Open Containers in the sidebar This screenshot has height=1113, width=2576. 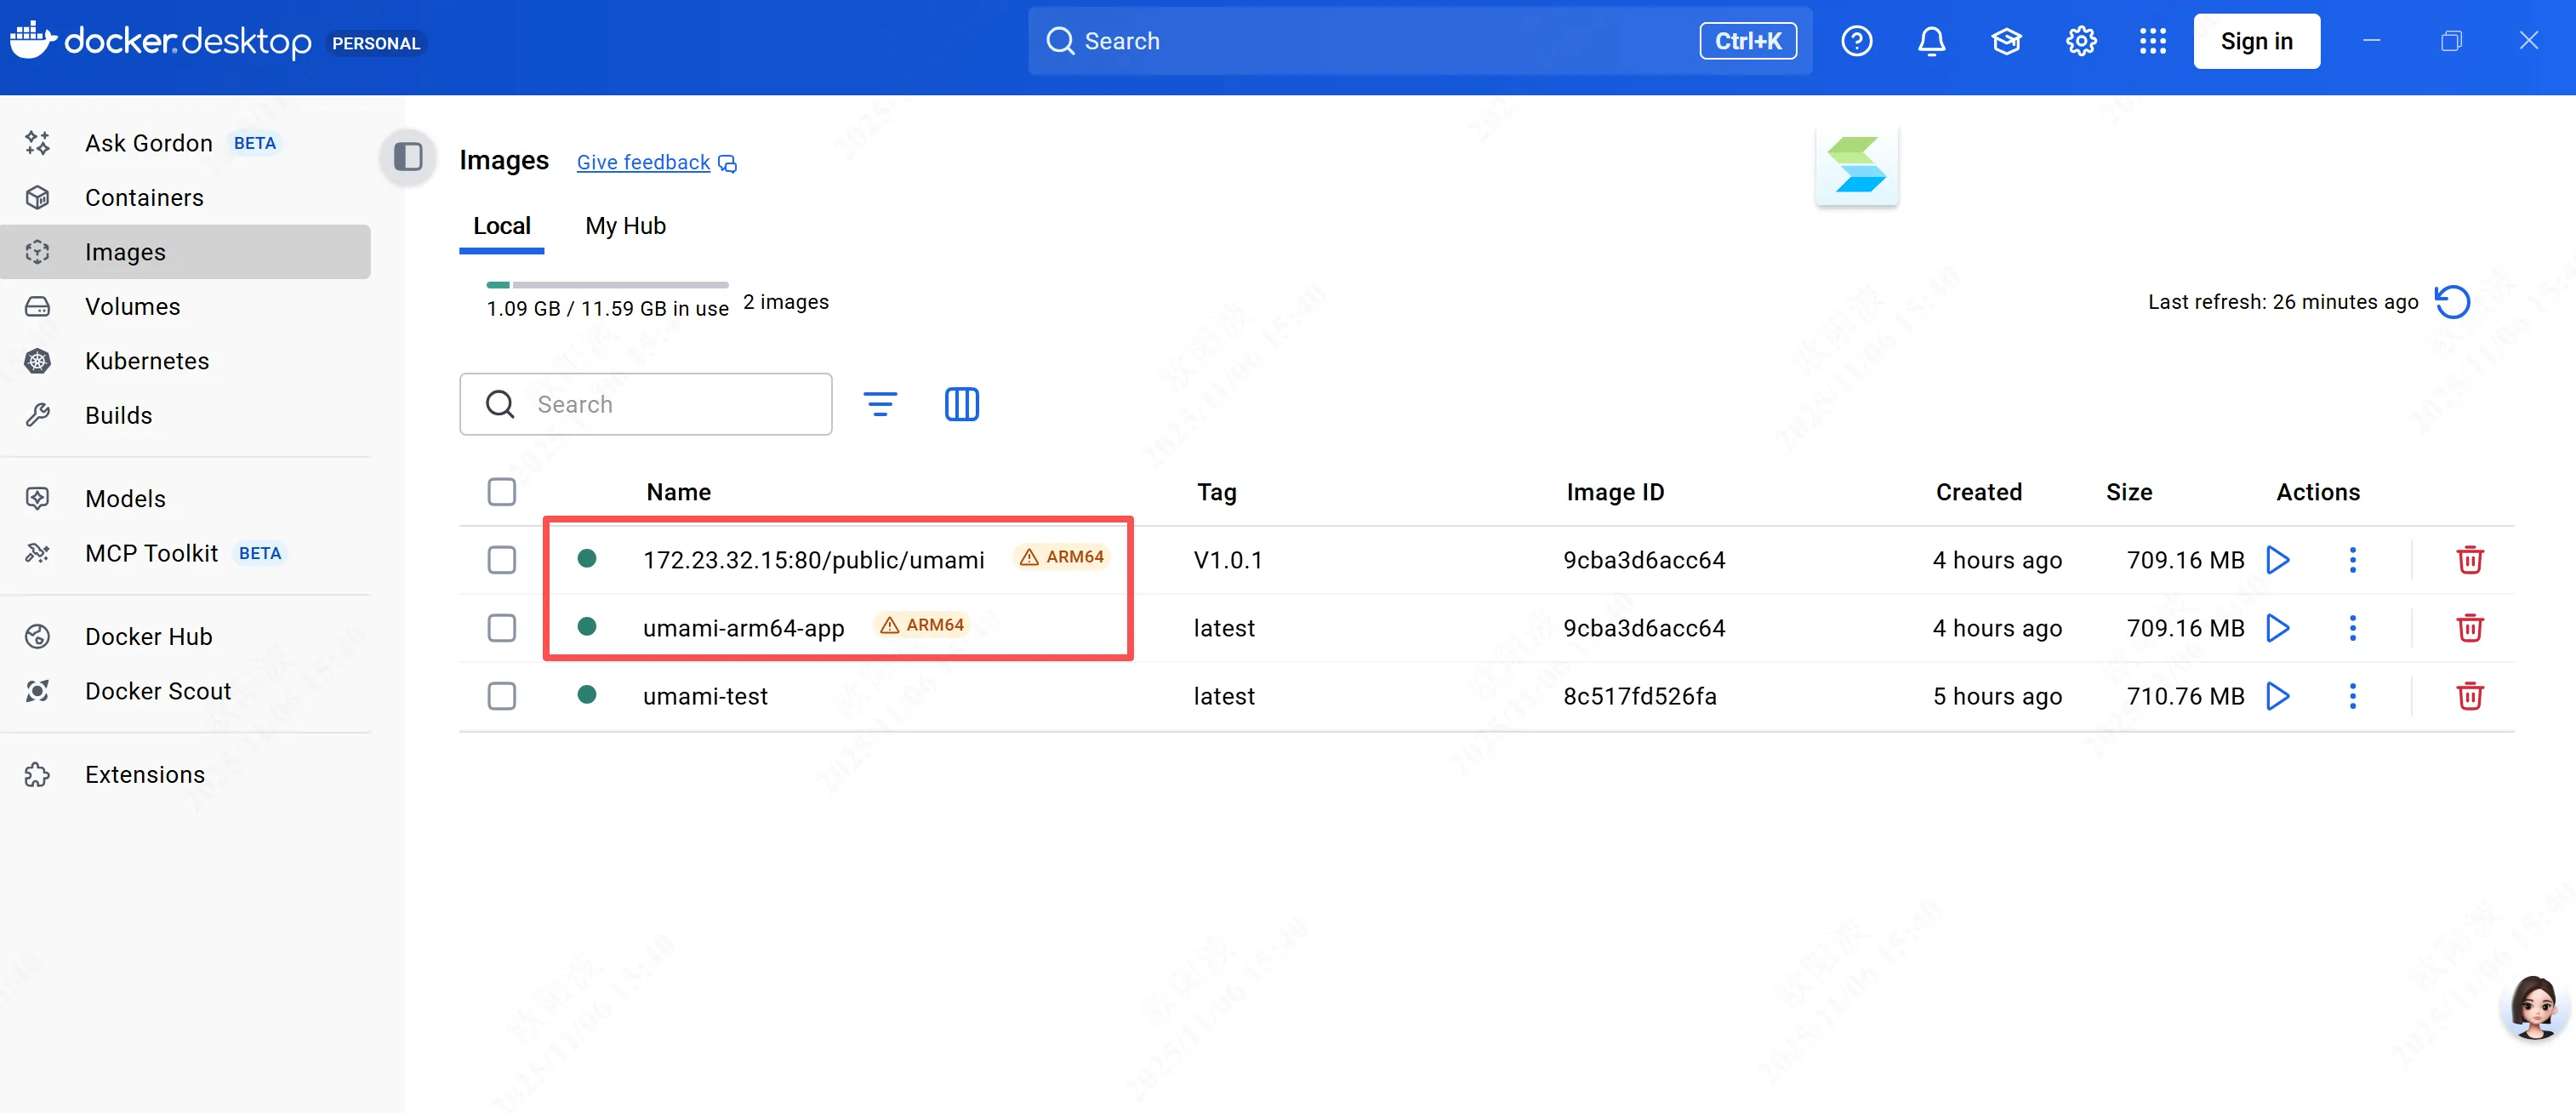pos(144,198)
